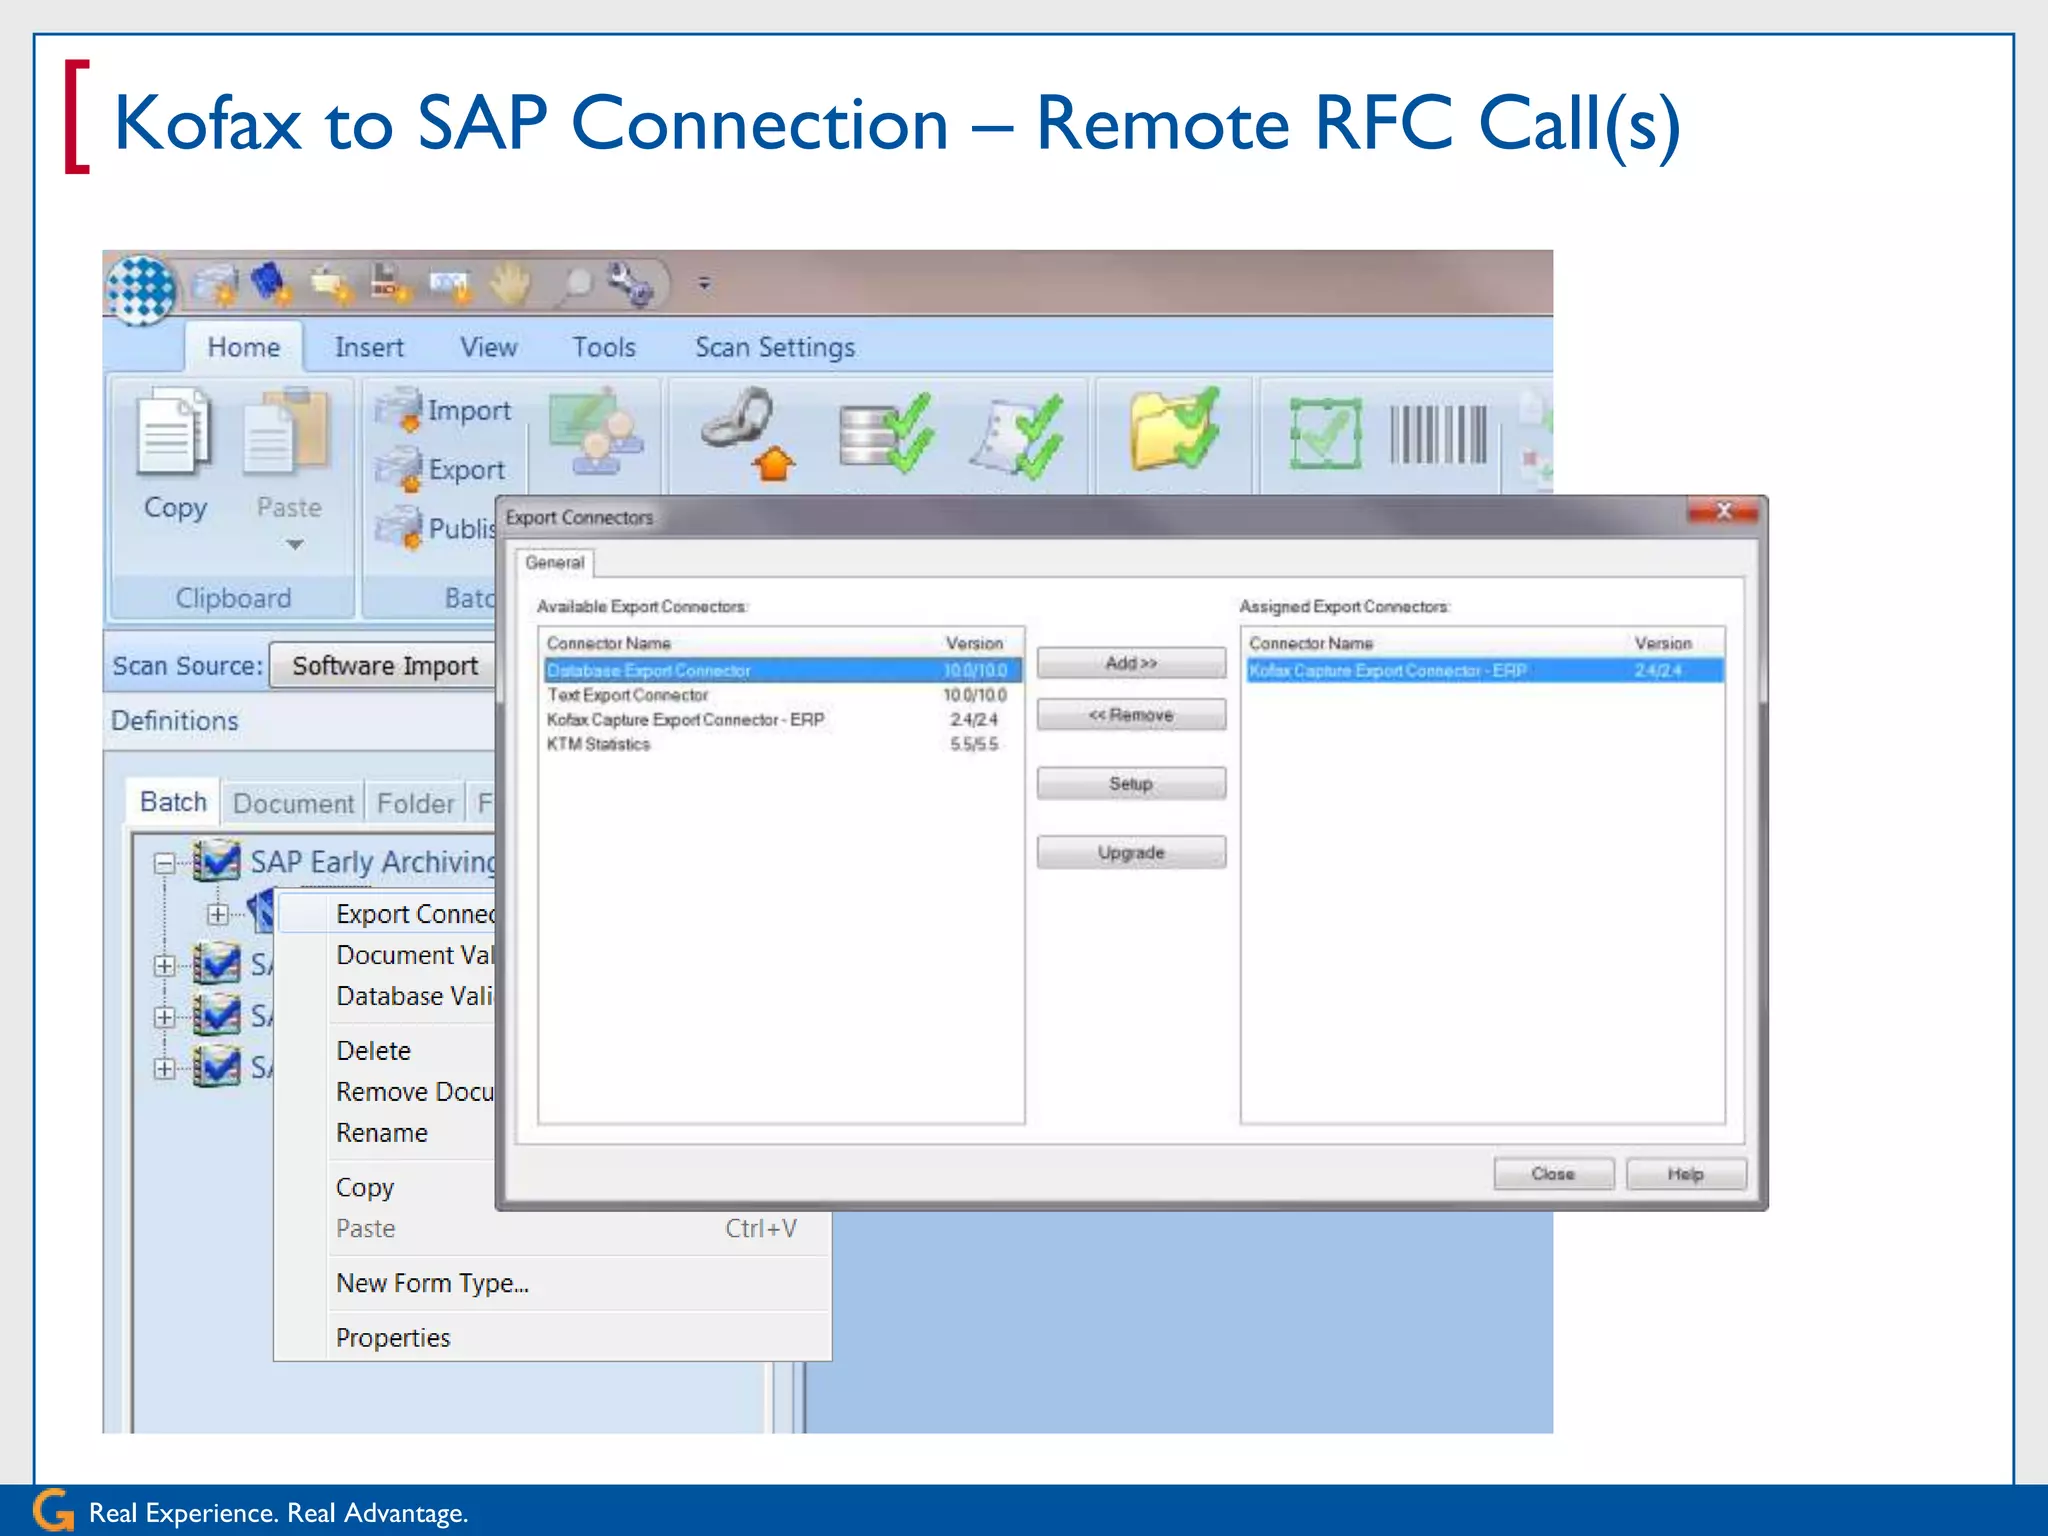Click the Add >> button
This screenshot has height=1536, width=2048.
point(1131,663)
